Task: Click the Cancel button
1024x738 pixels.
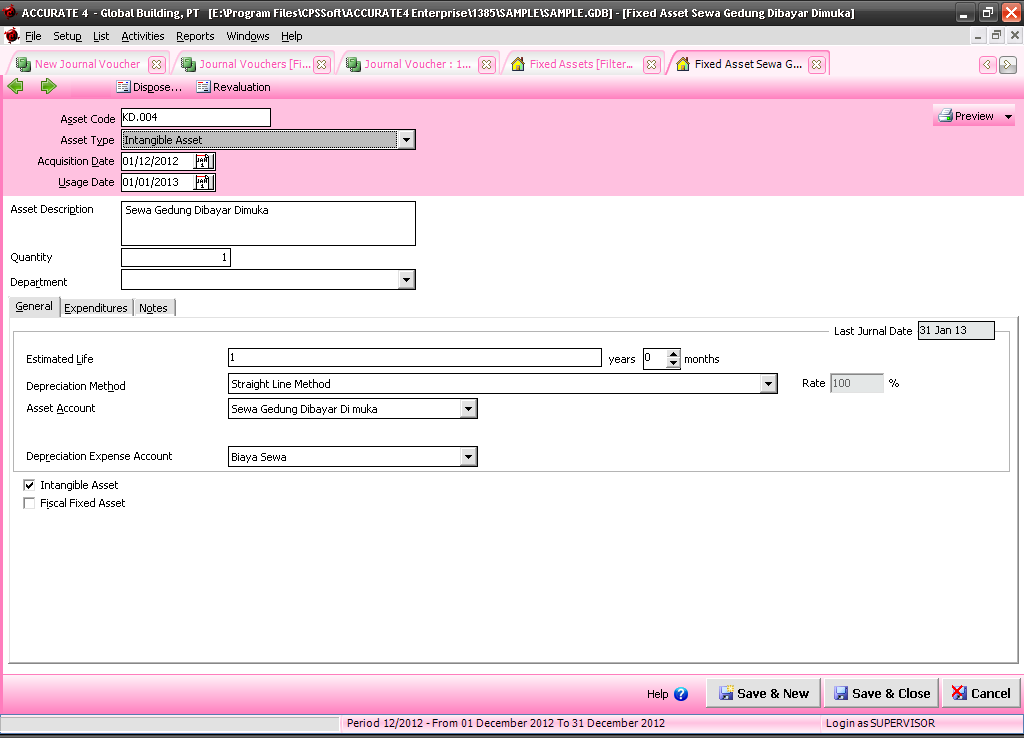Action: tap(980, 693)
